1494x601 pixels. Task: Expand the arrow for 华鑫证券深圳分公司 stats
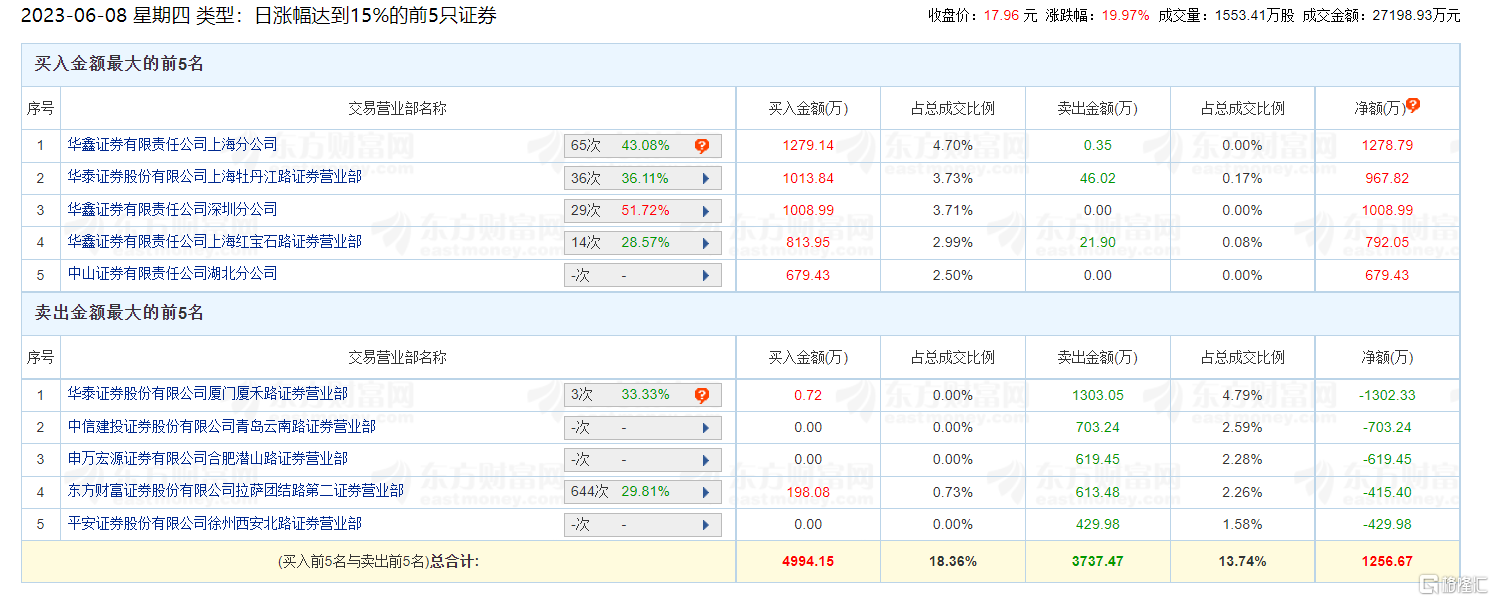coord(706,212)
